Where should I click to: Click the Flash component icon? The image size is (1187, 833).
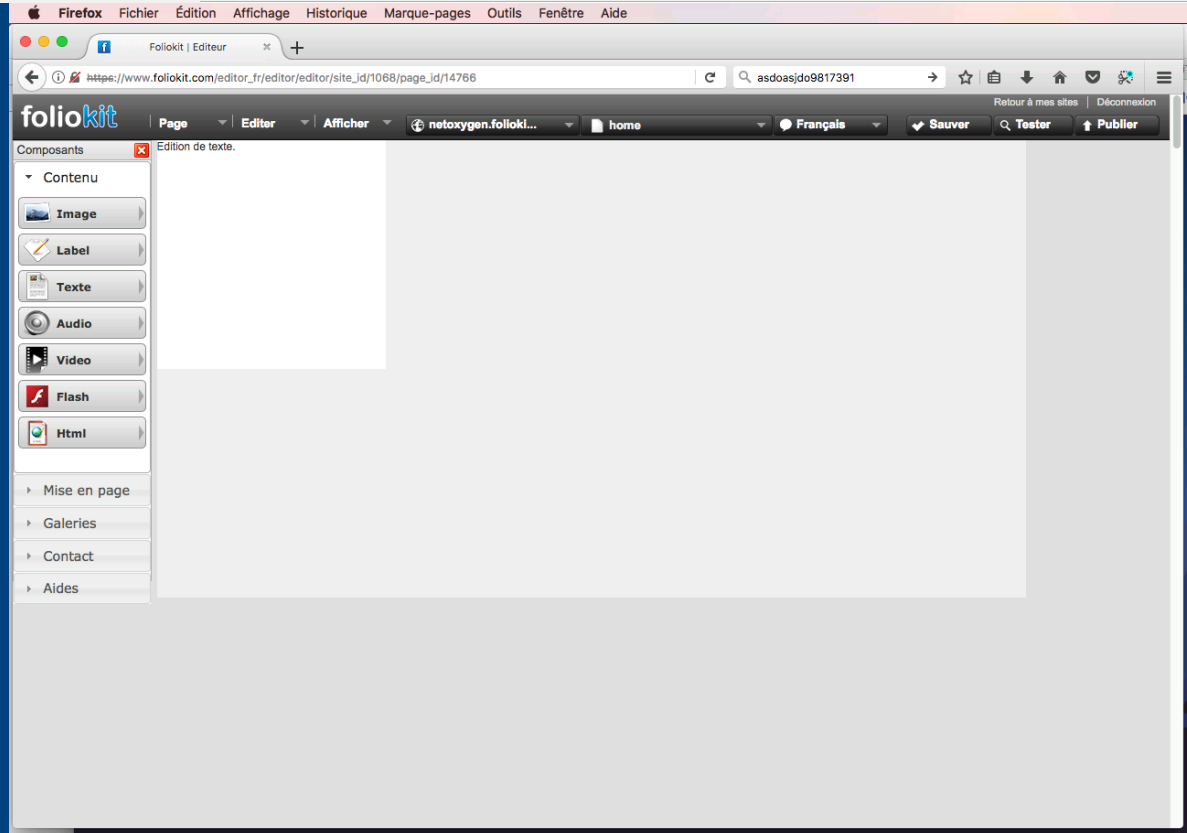coord(37,397)
